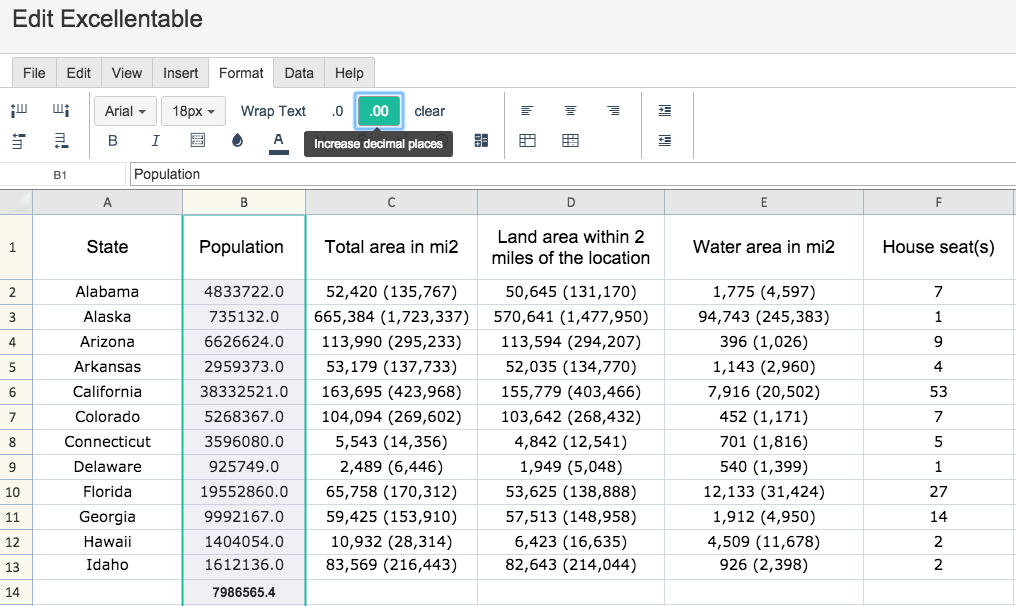The image size is (1016, 606).
Task: Click the formula bar containing Population
Action: (x=573, y=174)
